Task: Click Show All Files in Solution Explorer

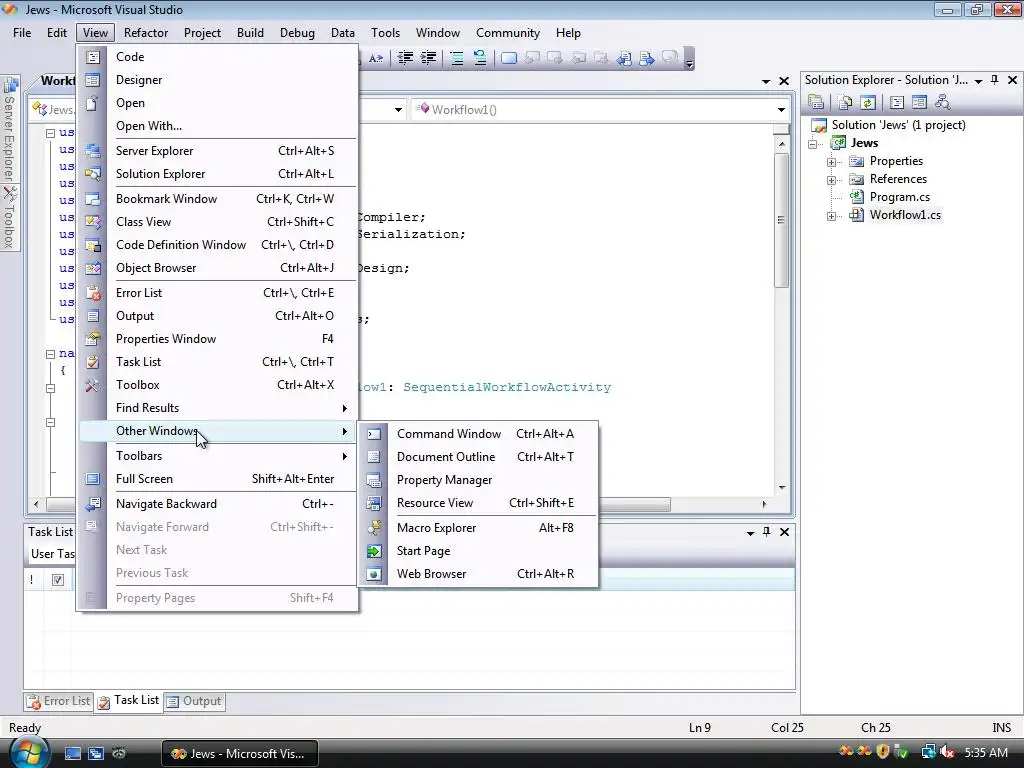Action: coord(845,102)
